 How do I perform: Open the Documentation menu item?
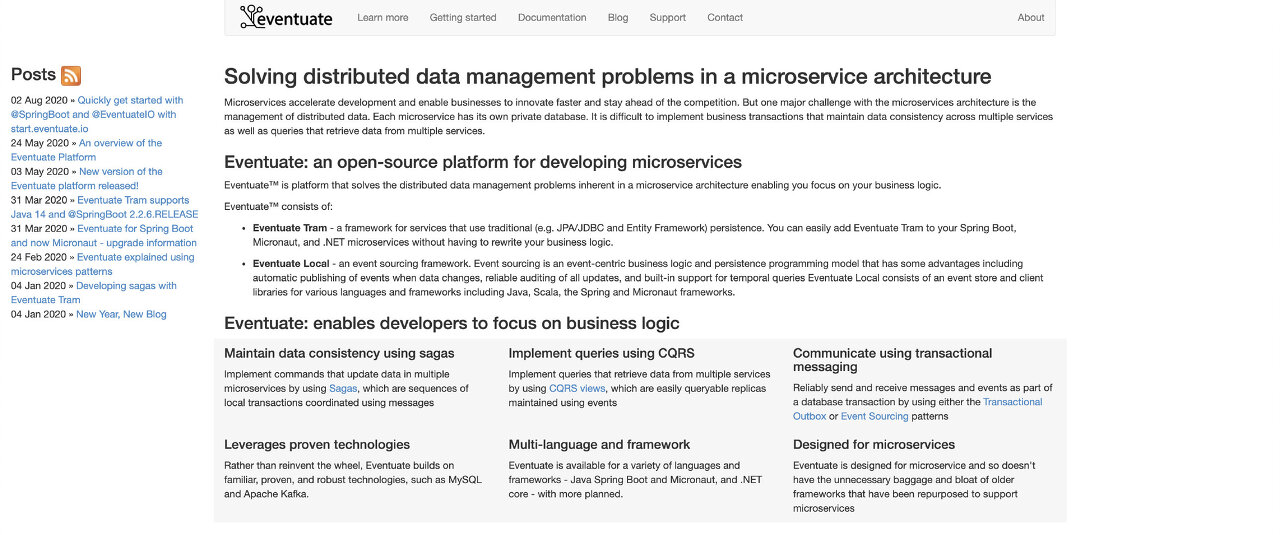point(552,17)
